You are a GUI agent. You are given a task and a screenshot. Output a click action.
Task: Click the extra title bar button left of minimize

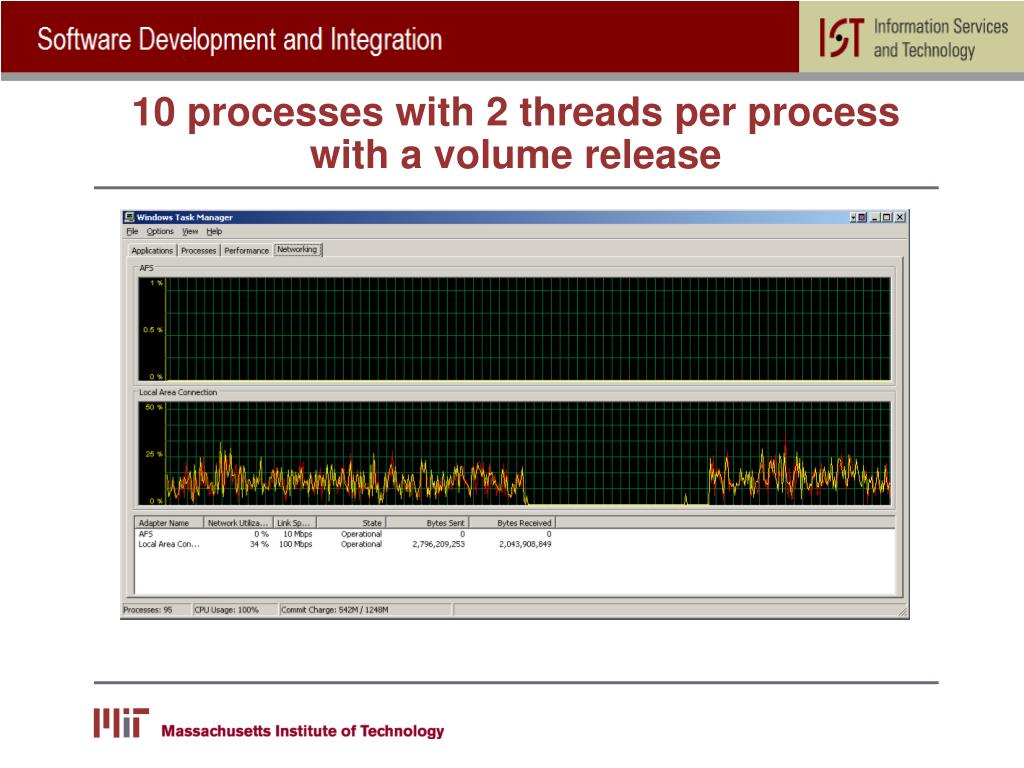(858, 217)
